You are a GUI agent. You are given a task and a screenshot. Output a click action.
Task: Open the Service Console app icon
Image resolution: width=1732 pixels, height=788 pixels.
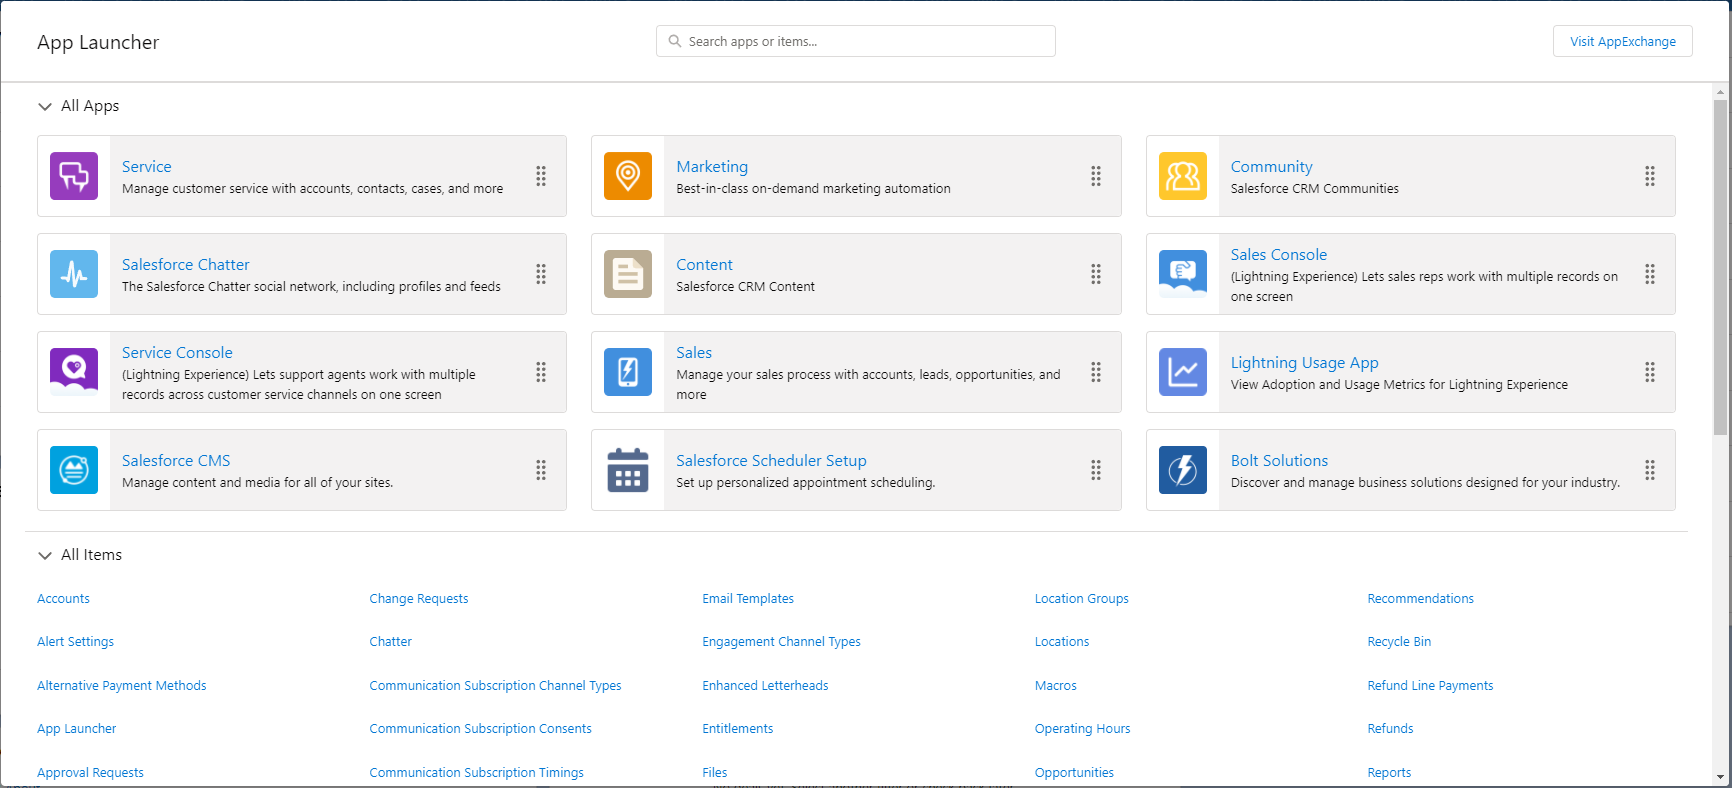point(74,372)
